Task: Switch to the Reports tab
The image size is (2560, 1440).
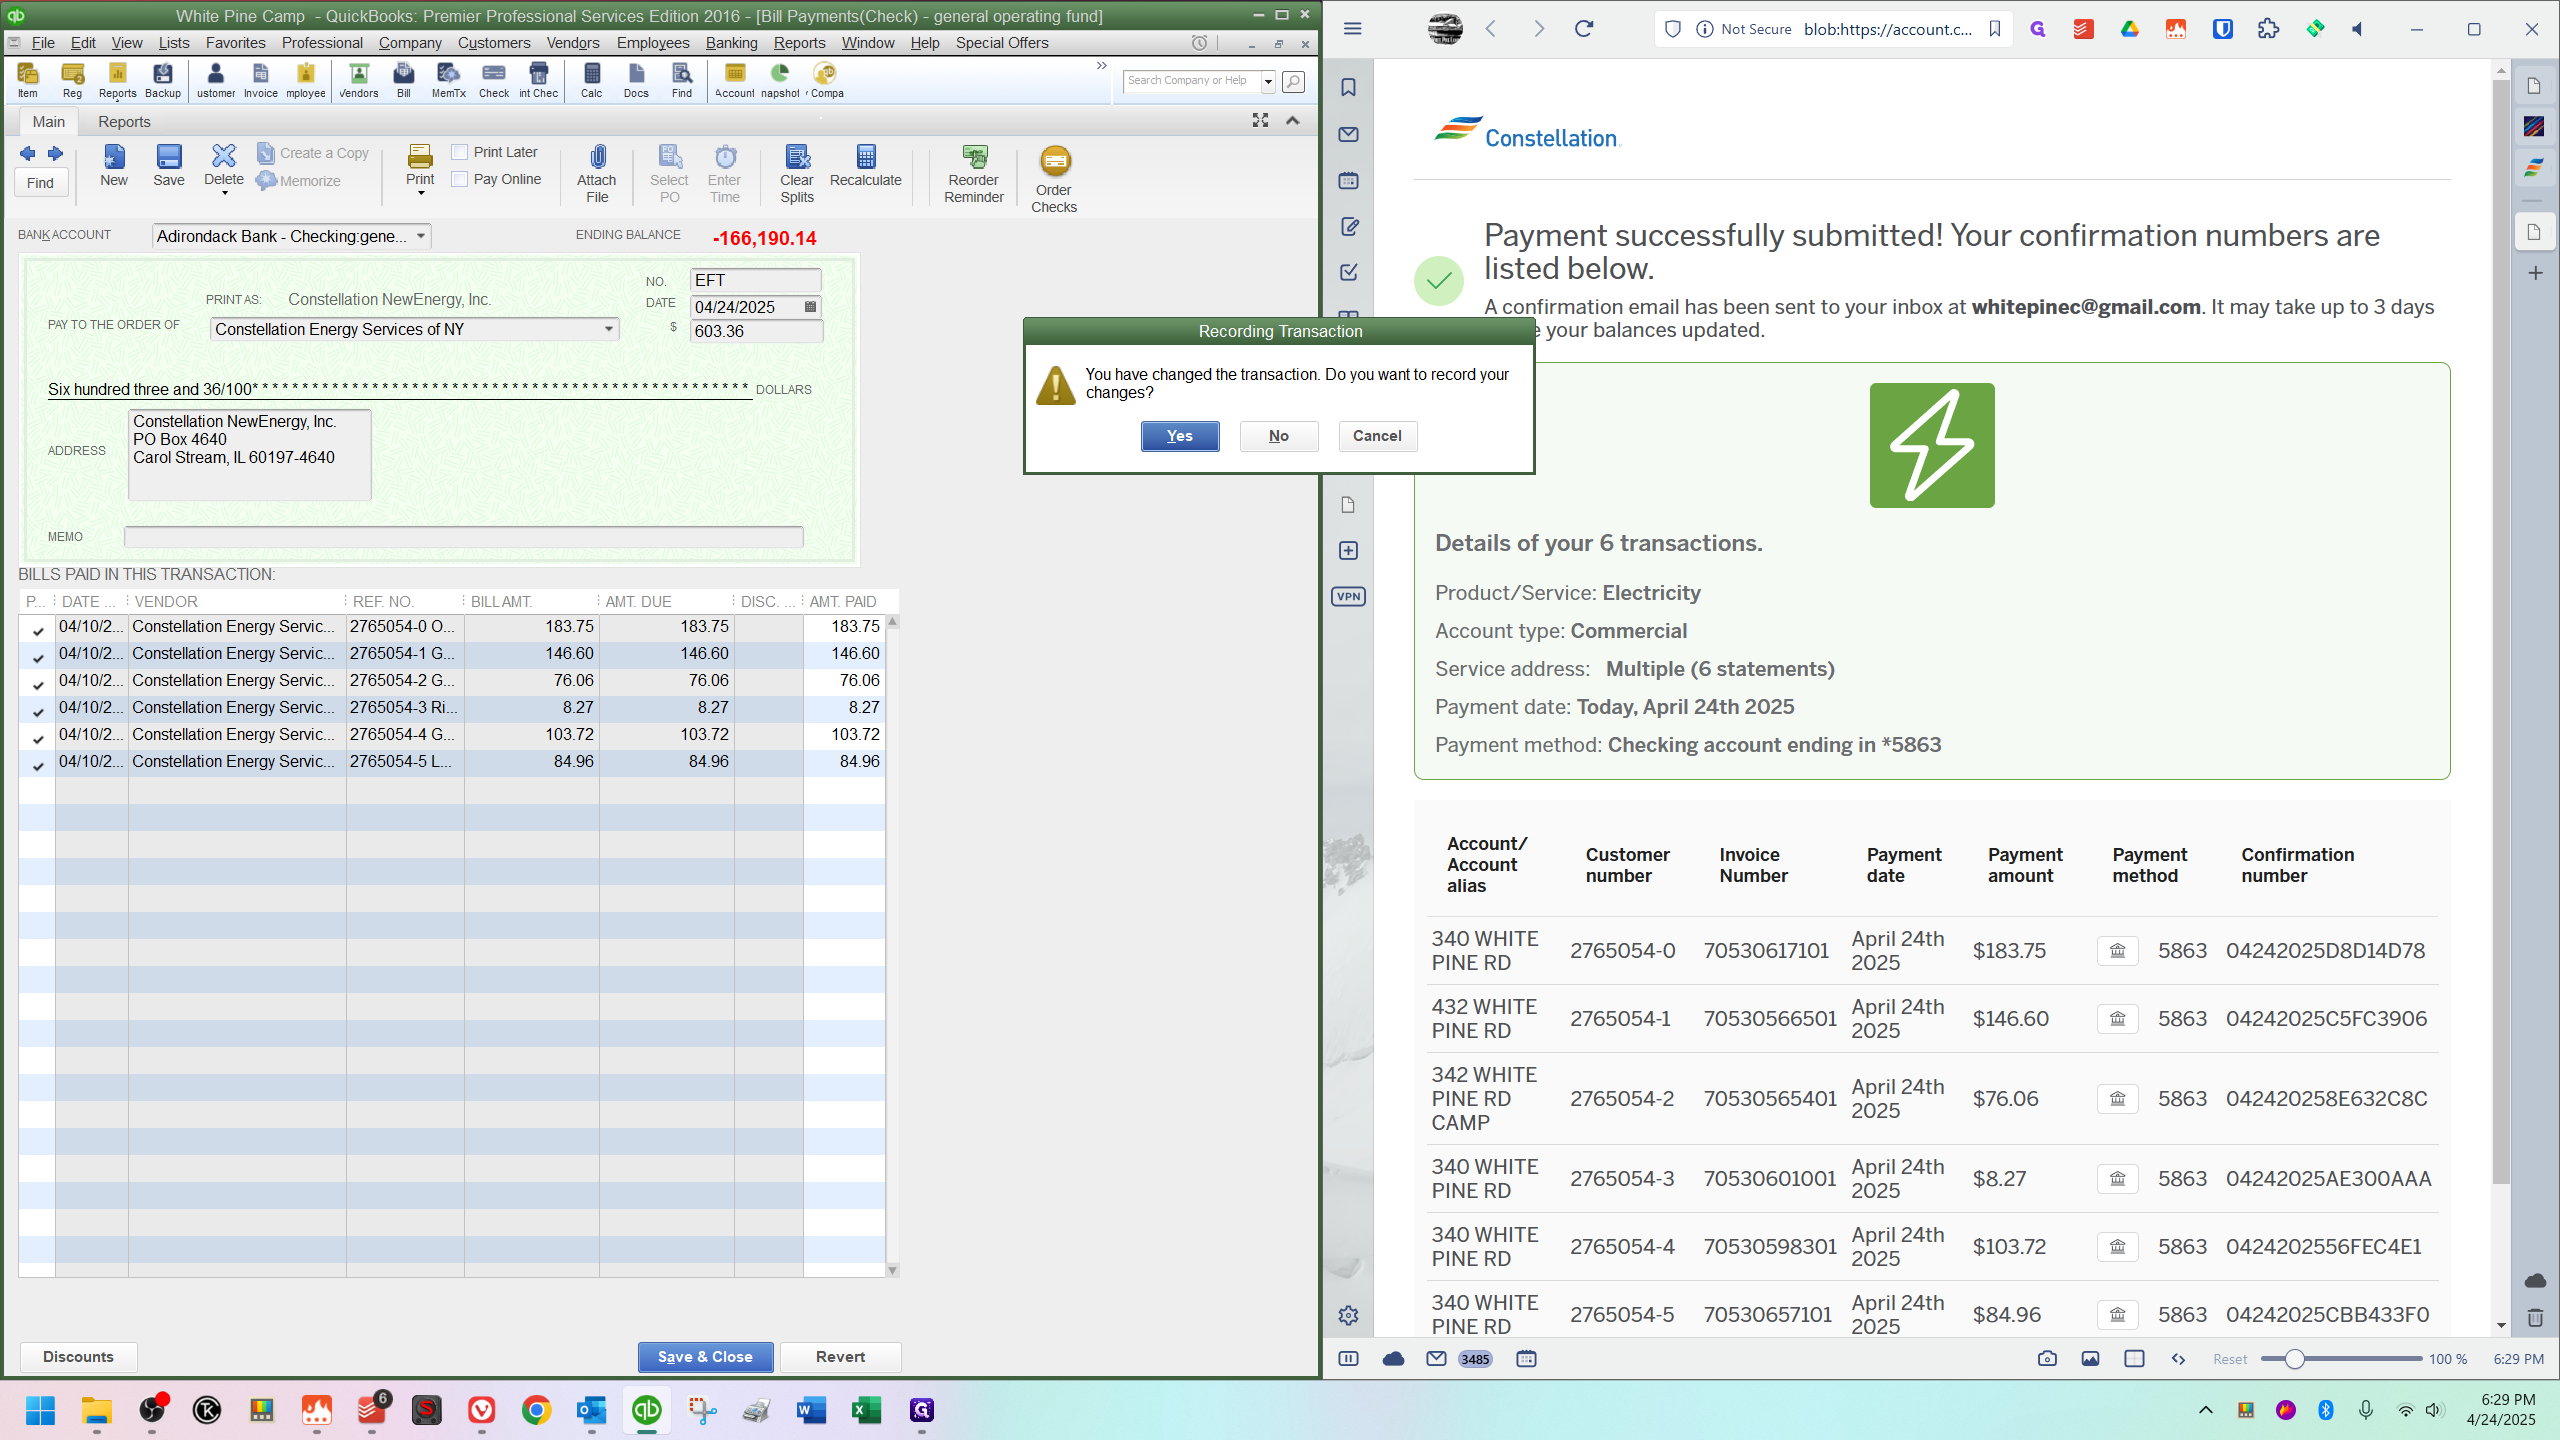Action: (124, 121)
